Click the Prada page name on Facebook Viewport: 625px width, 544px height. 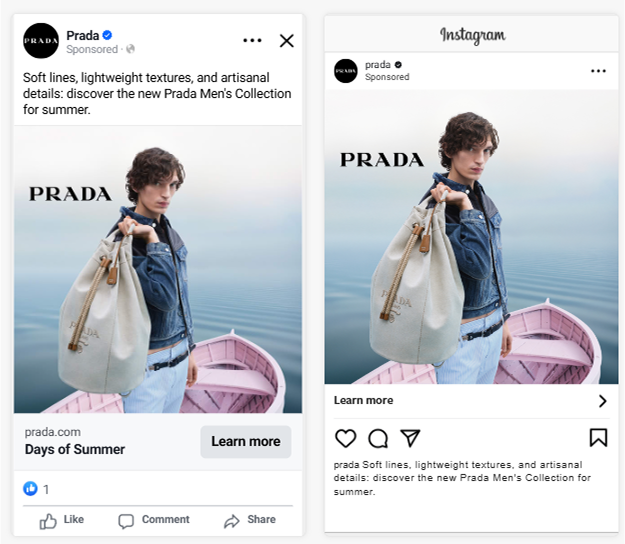pyautogui.click(x=82, y=35)
